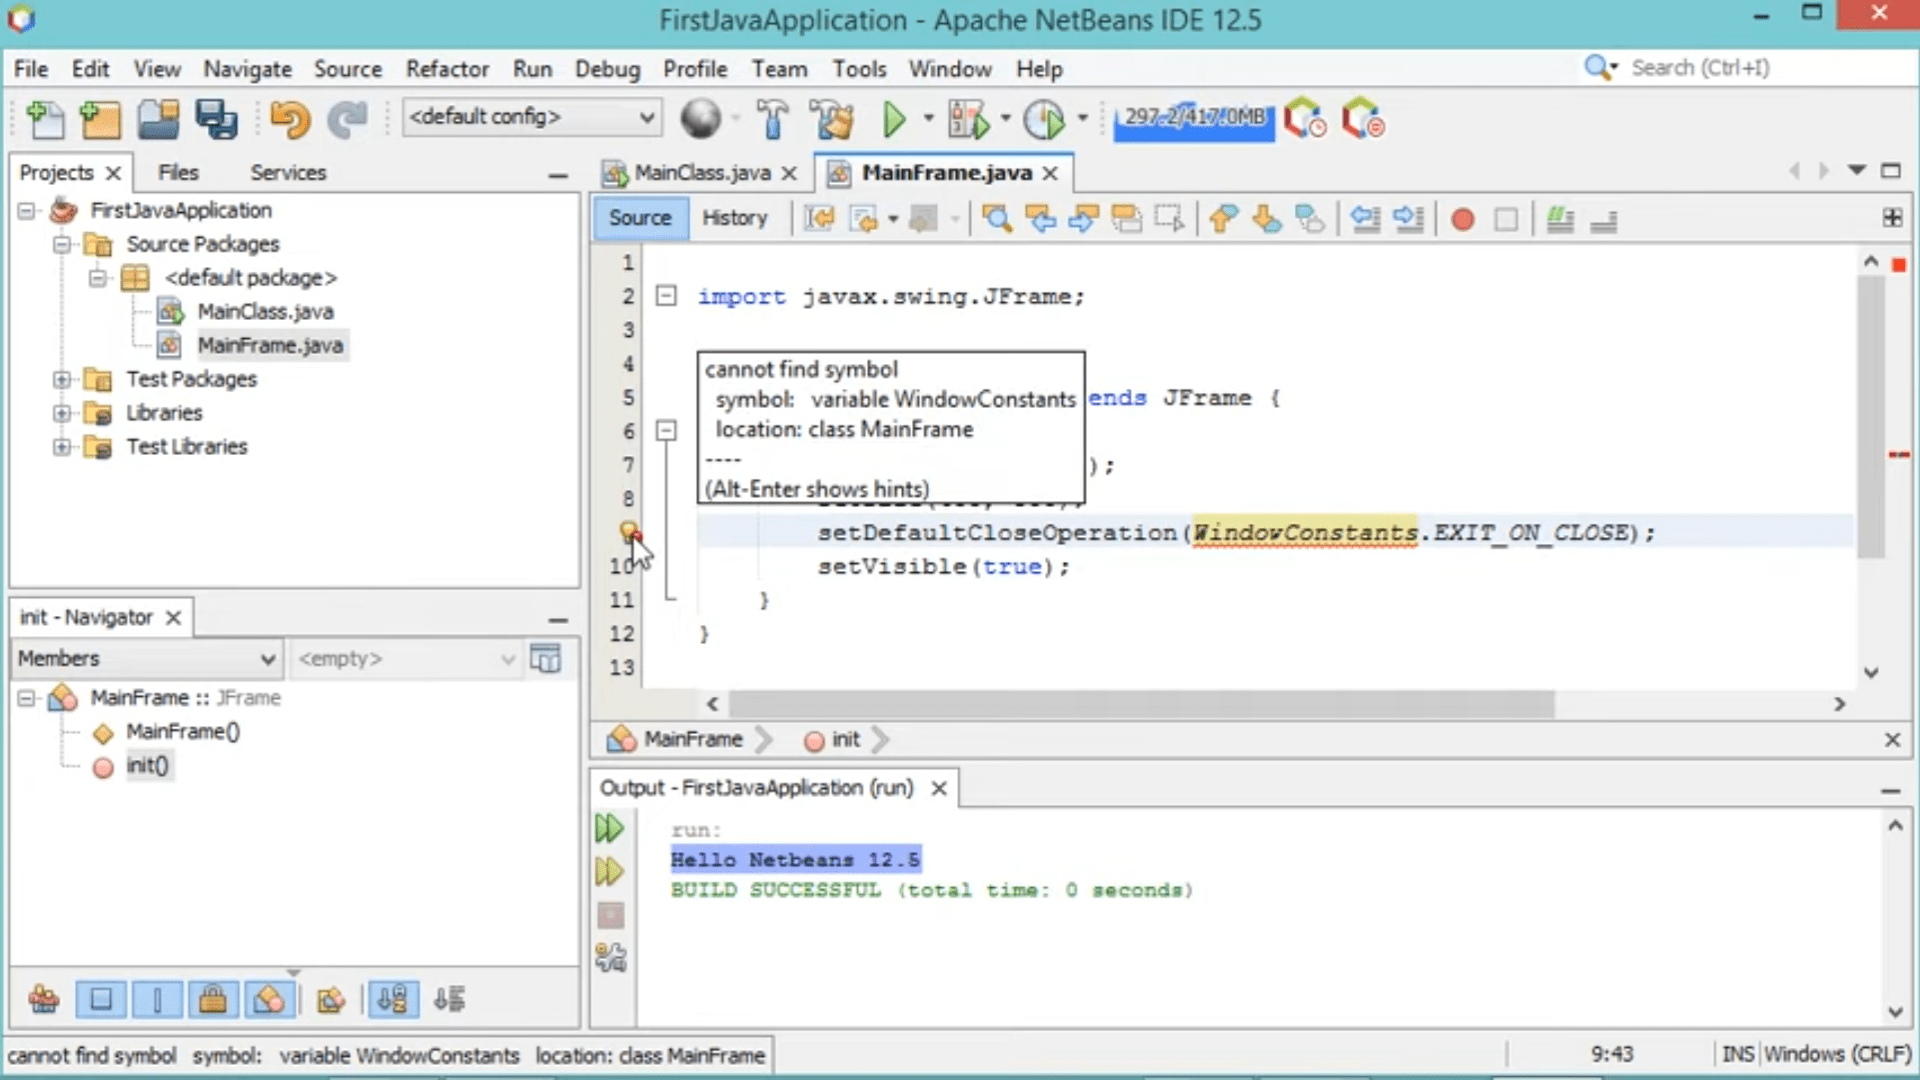Switch to the MainClass.java tab

[x=701, y=173]
